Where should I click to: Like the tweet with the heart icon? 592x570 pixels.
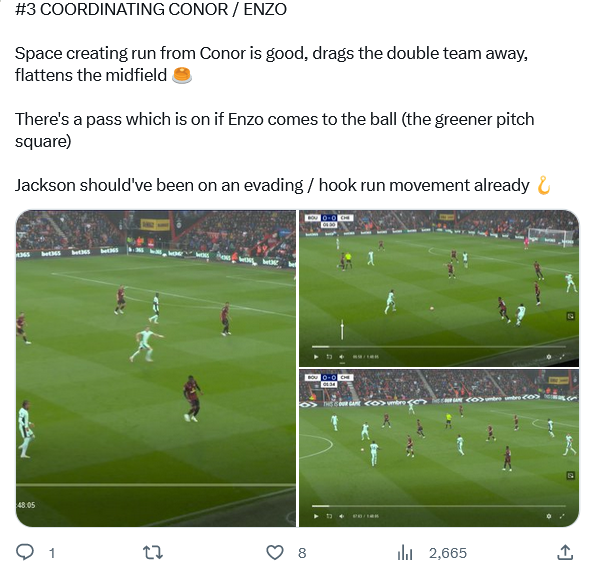275,553
